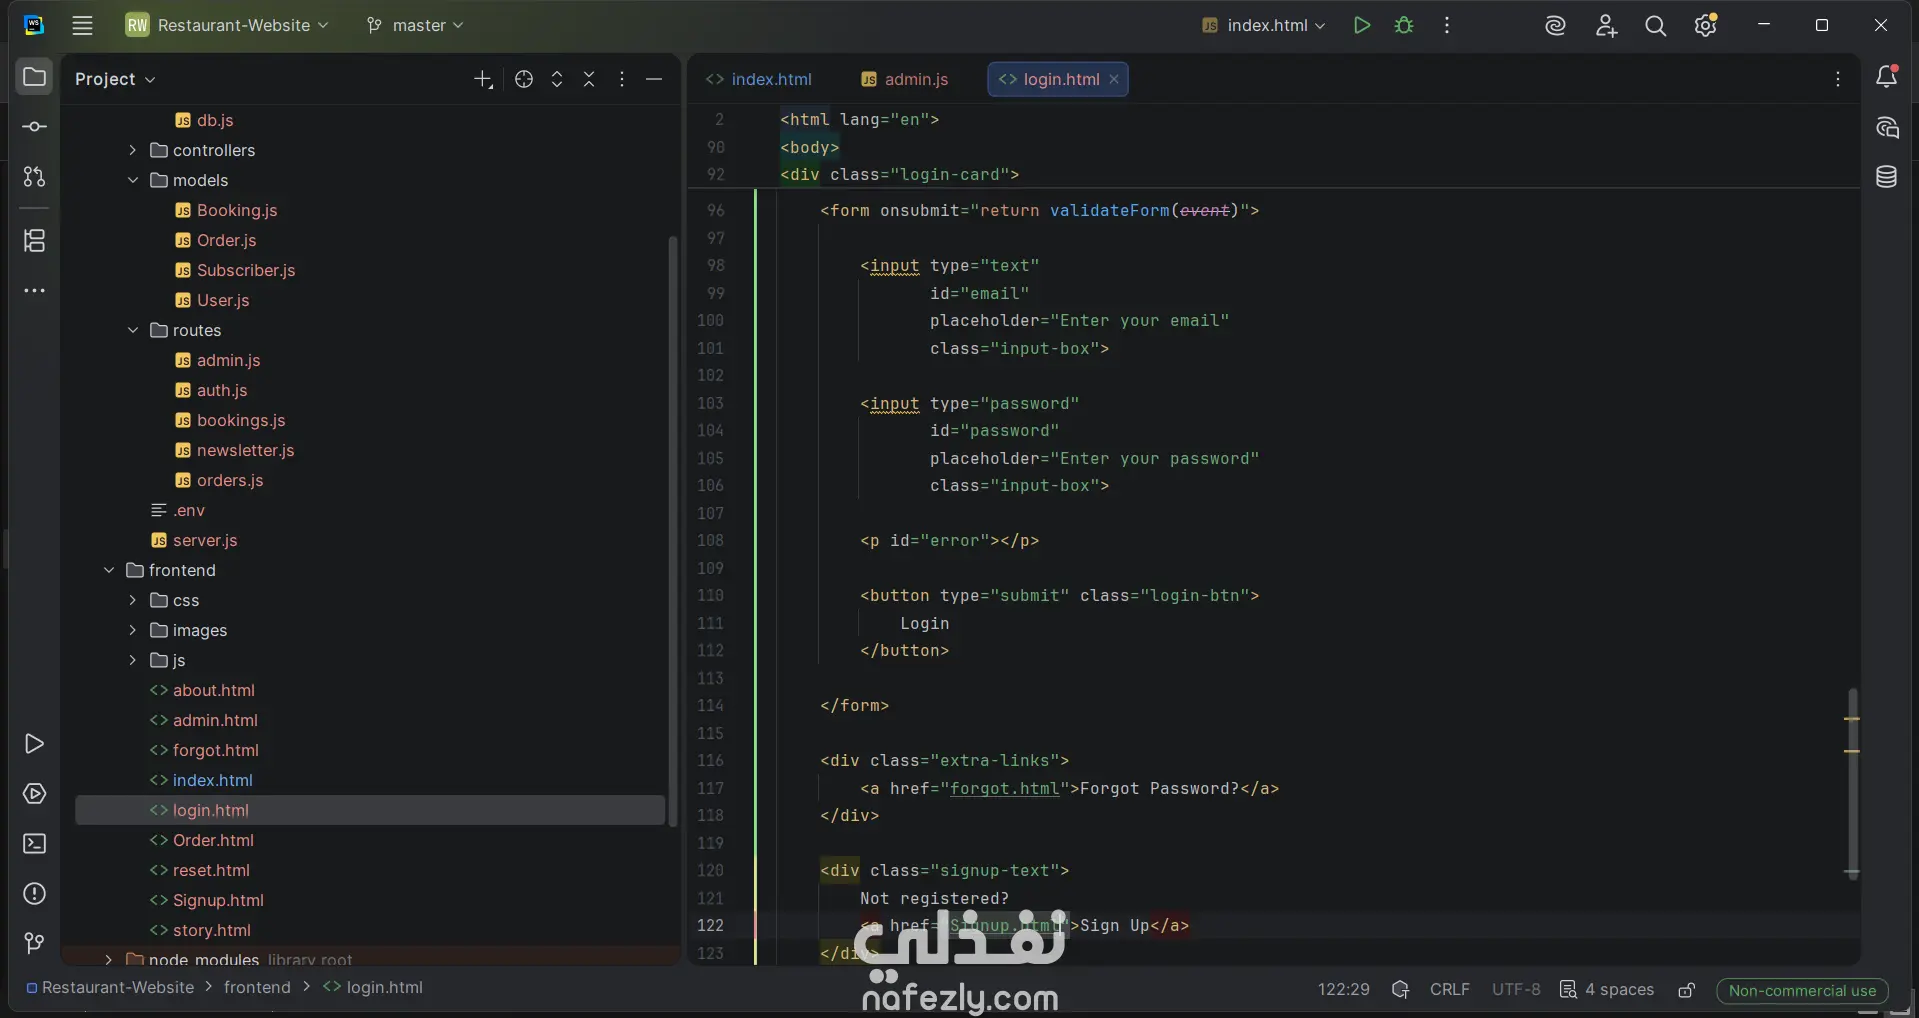Select opened file in Project tree
The height and width of the screenshot is (1018, 1919).
pyautogui.click(x=524, y=79)
